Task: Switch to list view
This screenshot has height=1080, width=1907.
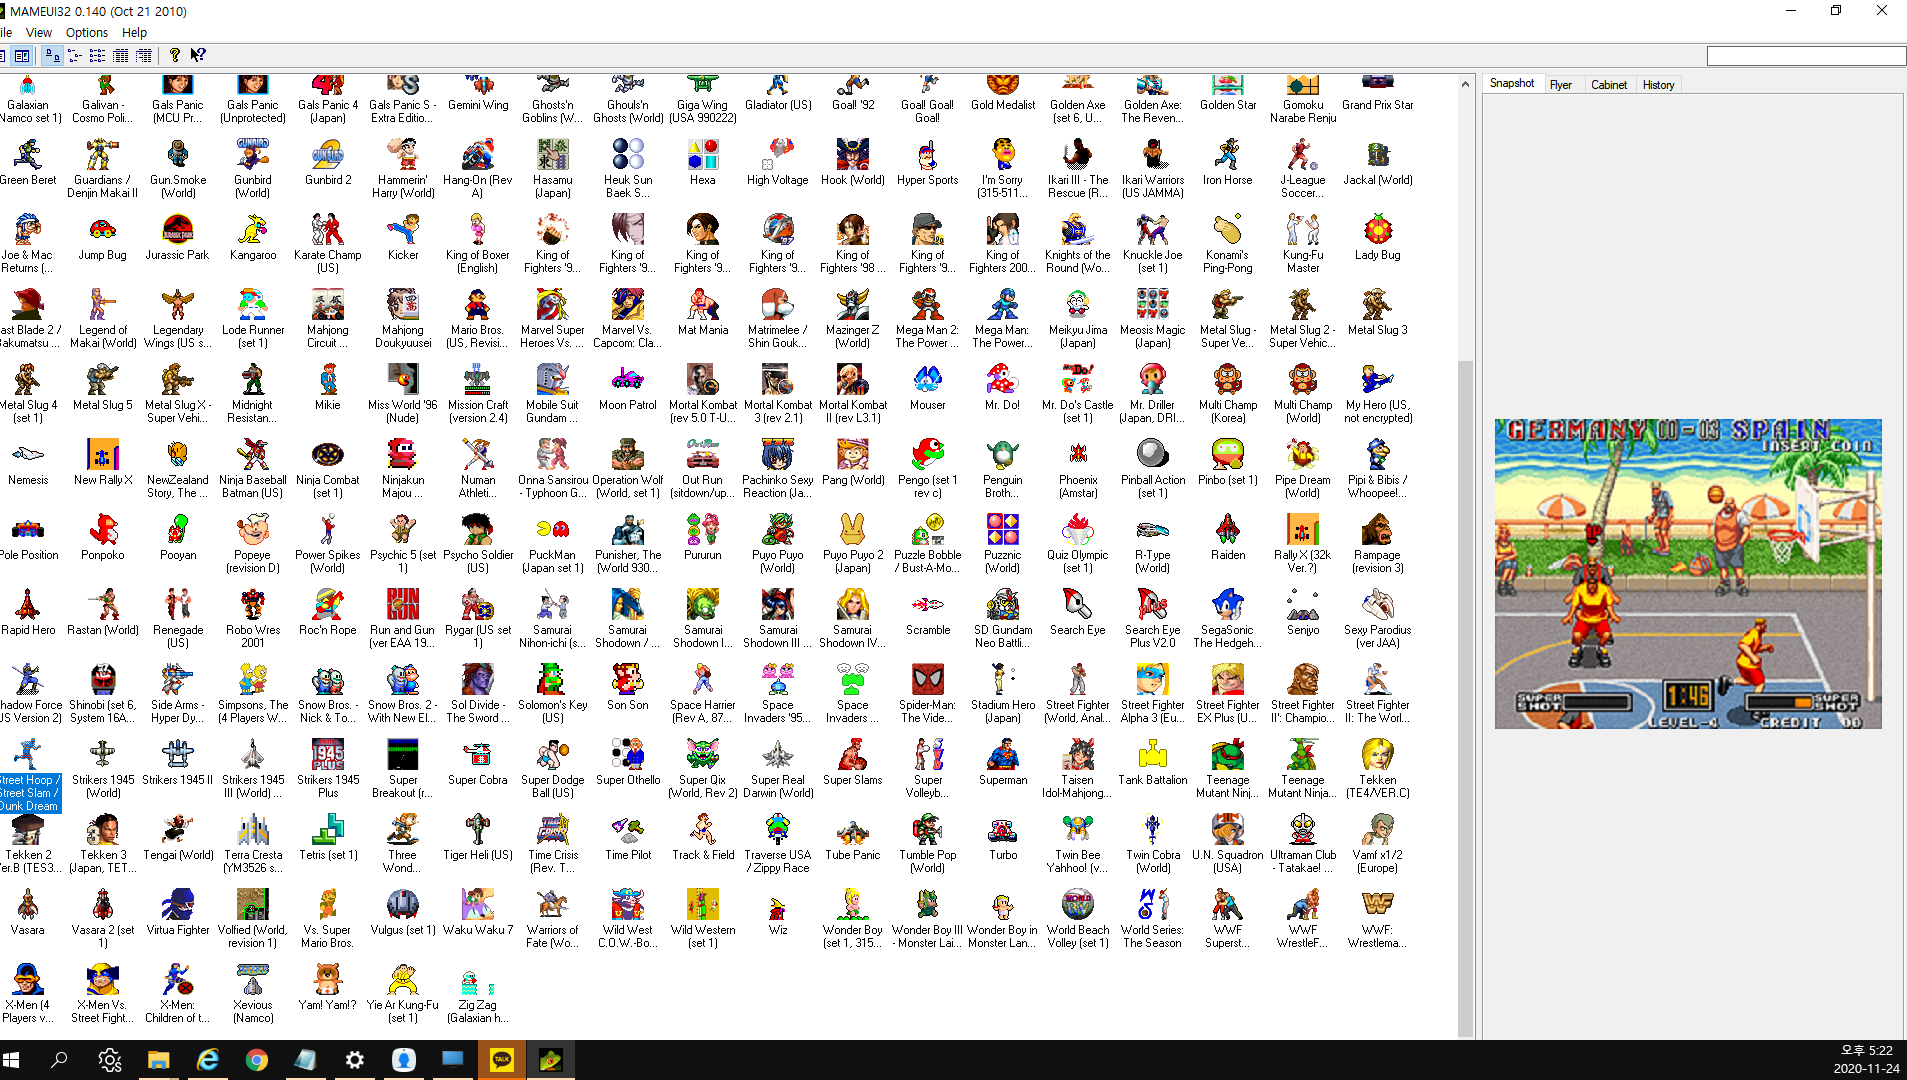Action: (97, 56)
